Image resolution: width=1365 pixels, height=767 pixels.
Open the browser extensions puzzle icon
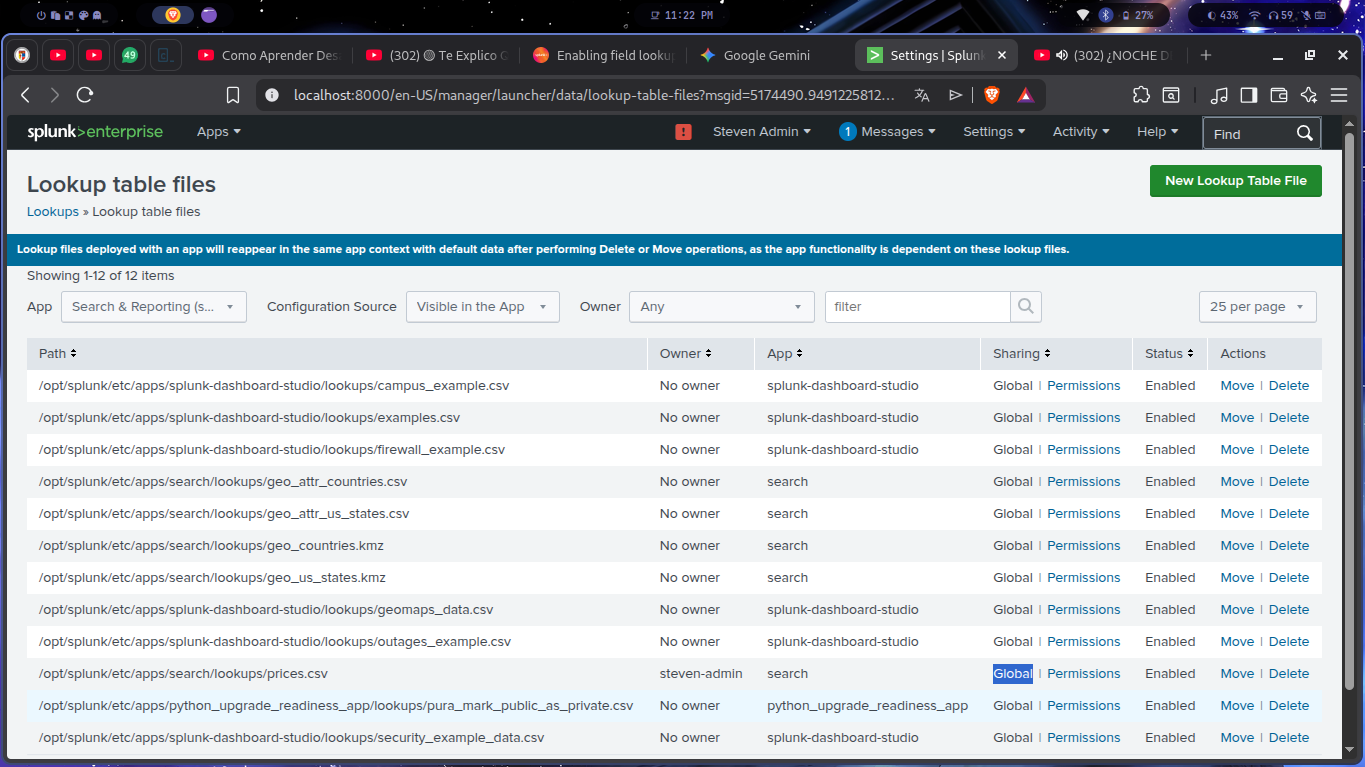1140,94
